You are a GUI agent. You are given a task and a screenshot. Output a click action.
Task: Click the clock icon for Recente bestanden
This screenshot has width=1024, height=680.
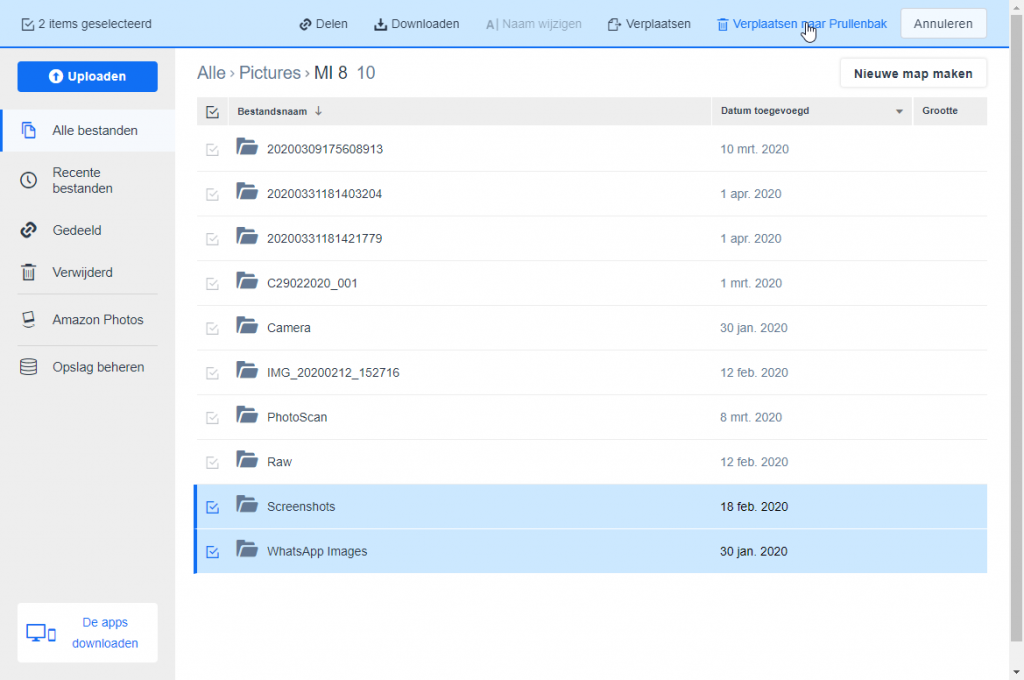coord(29,180)
